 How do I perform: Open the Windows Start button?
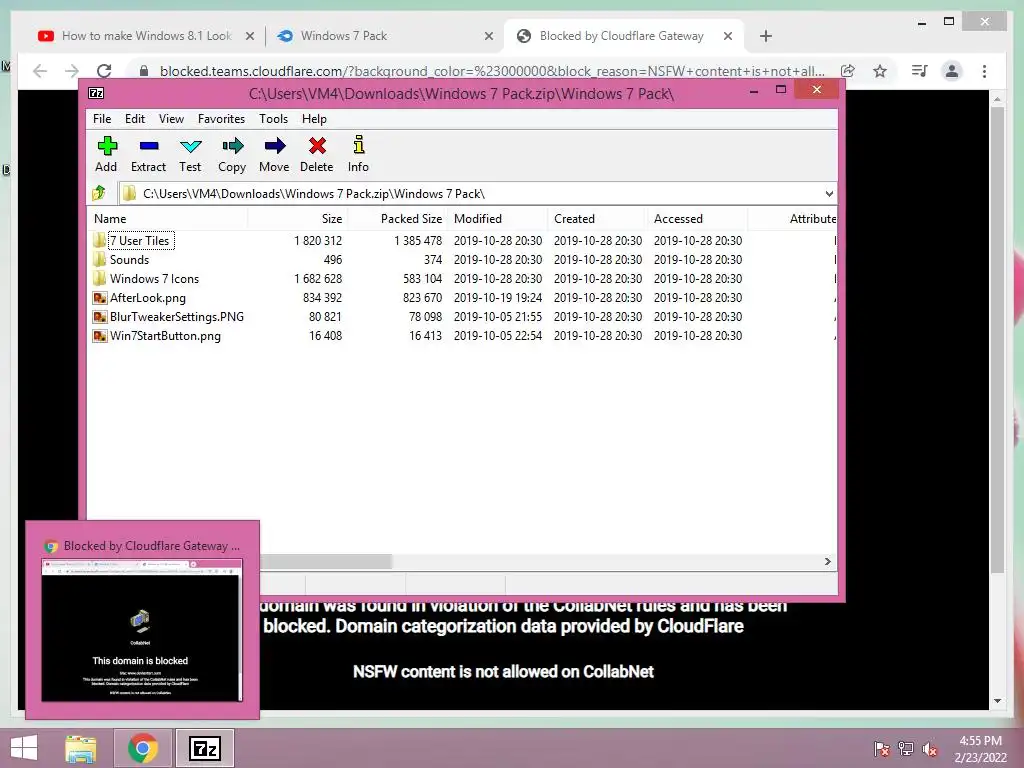coord(24,748)
